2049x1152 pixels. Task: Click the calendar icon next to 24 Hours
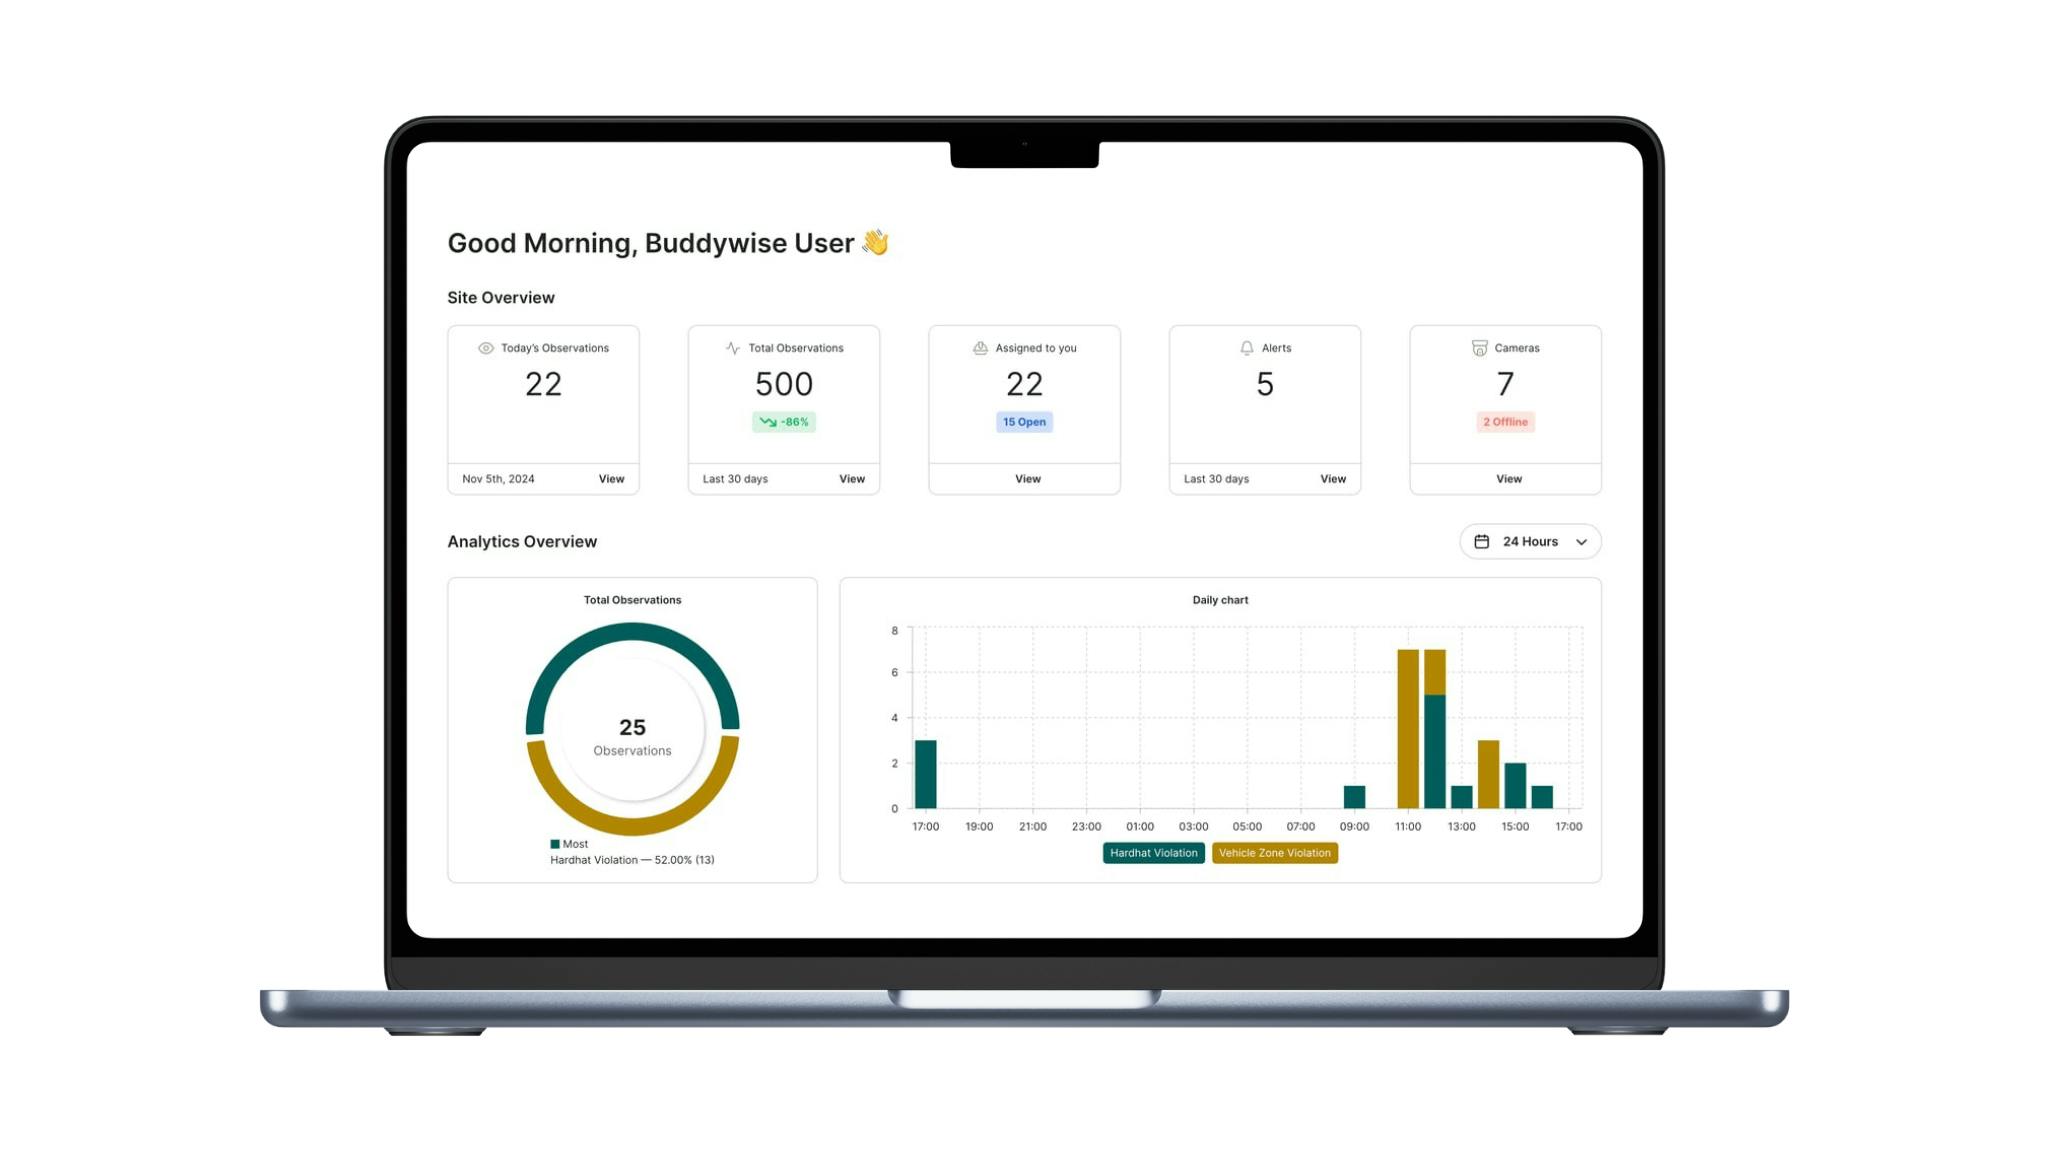(x=1482, y=541)
